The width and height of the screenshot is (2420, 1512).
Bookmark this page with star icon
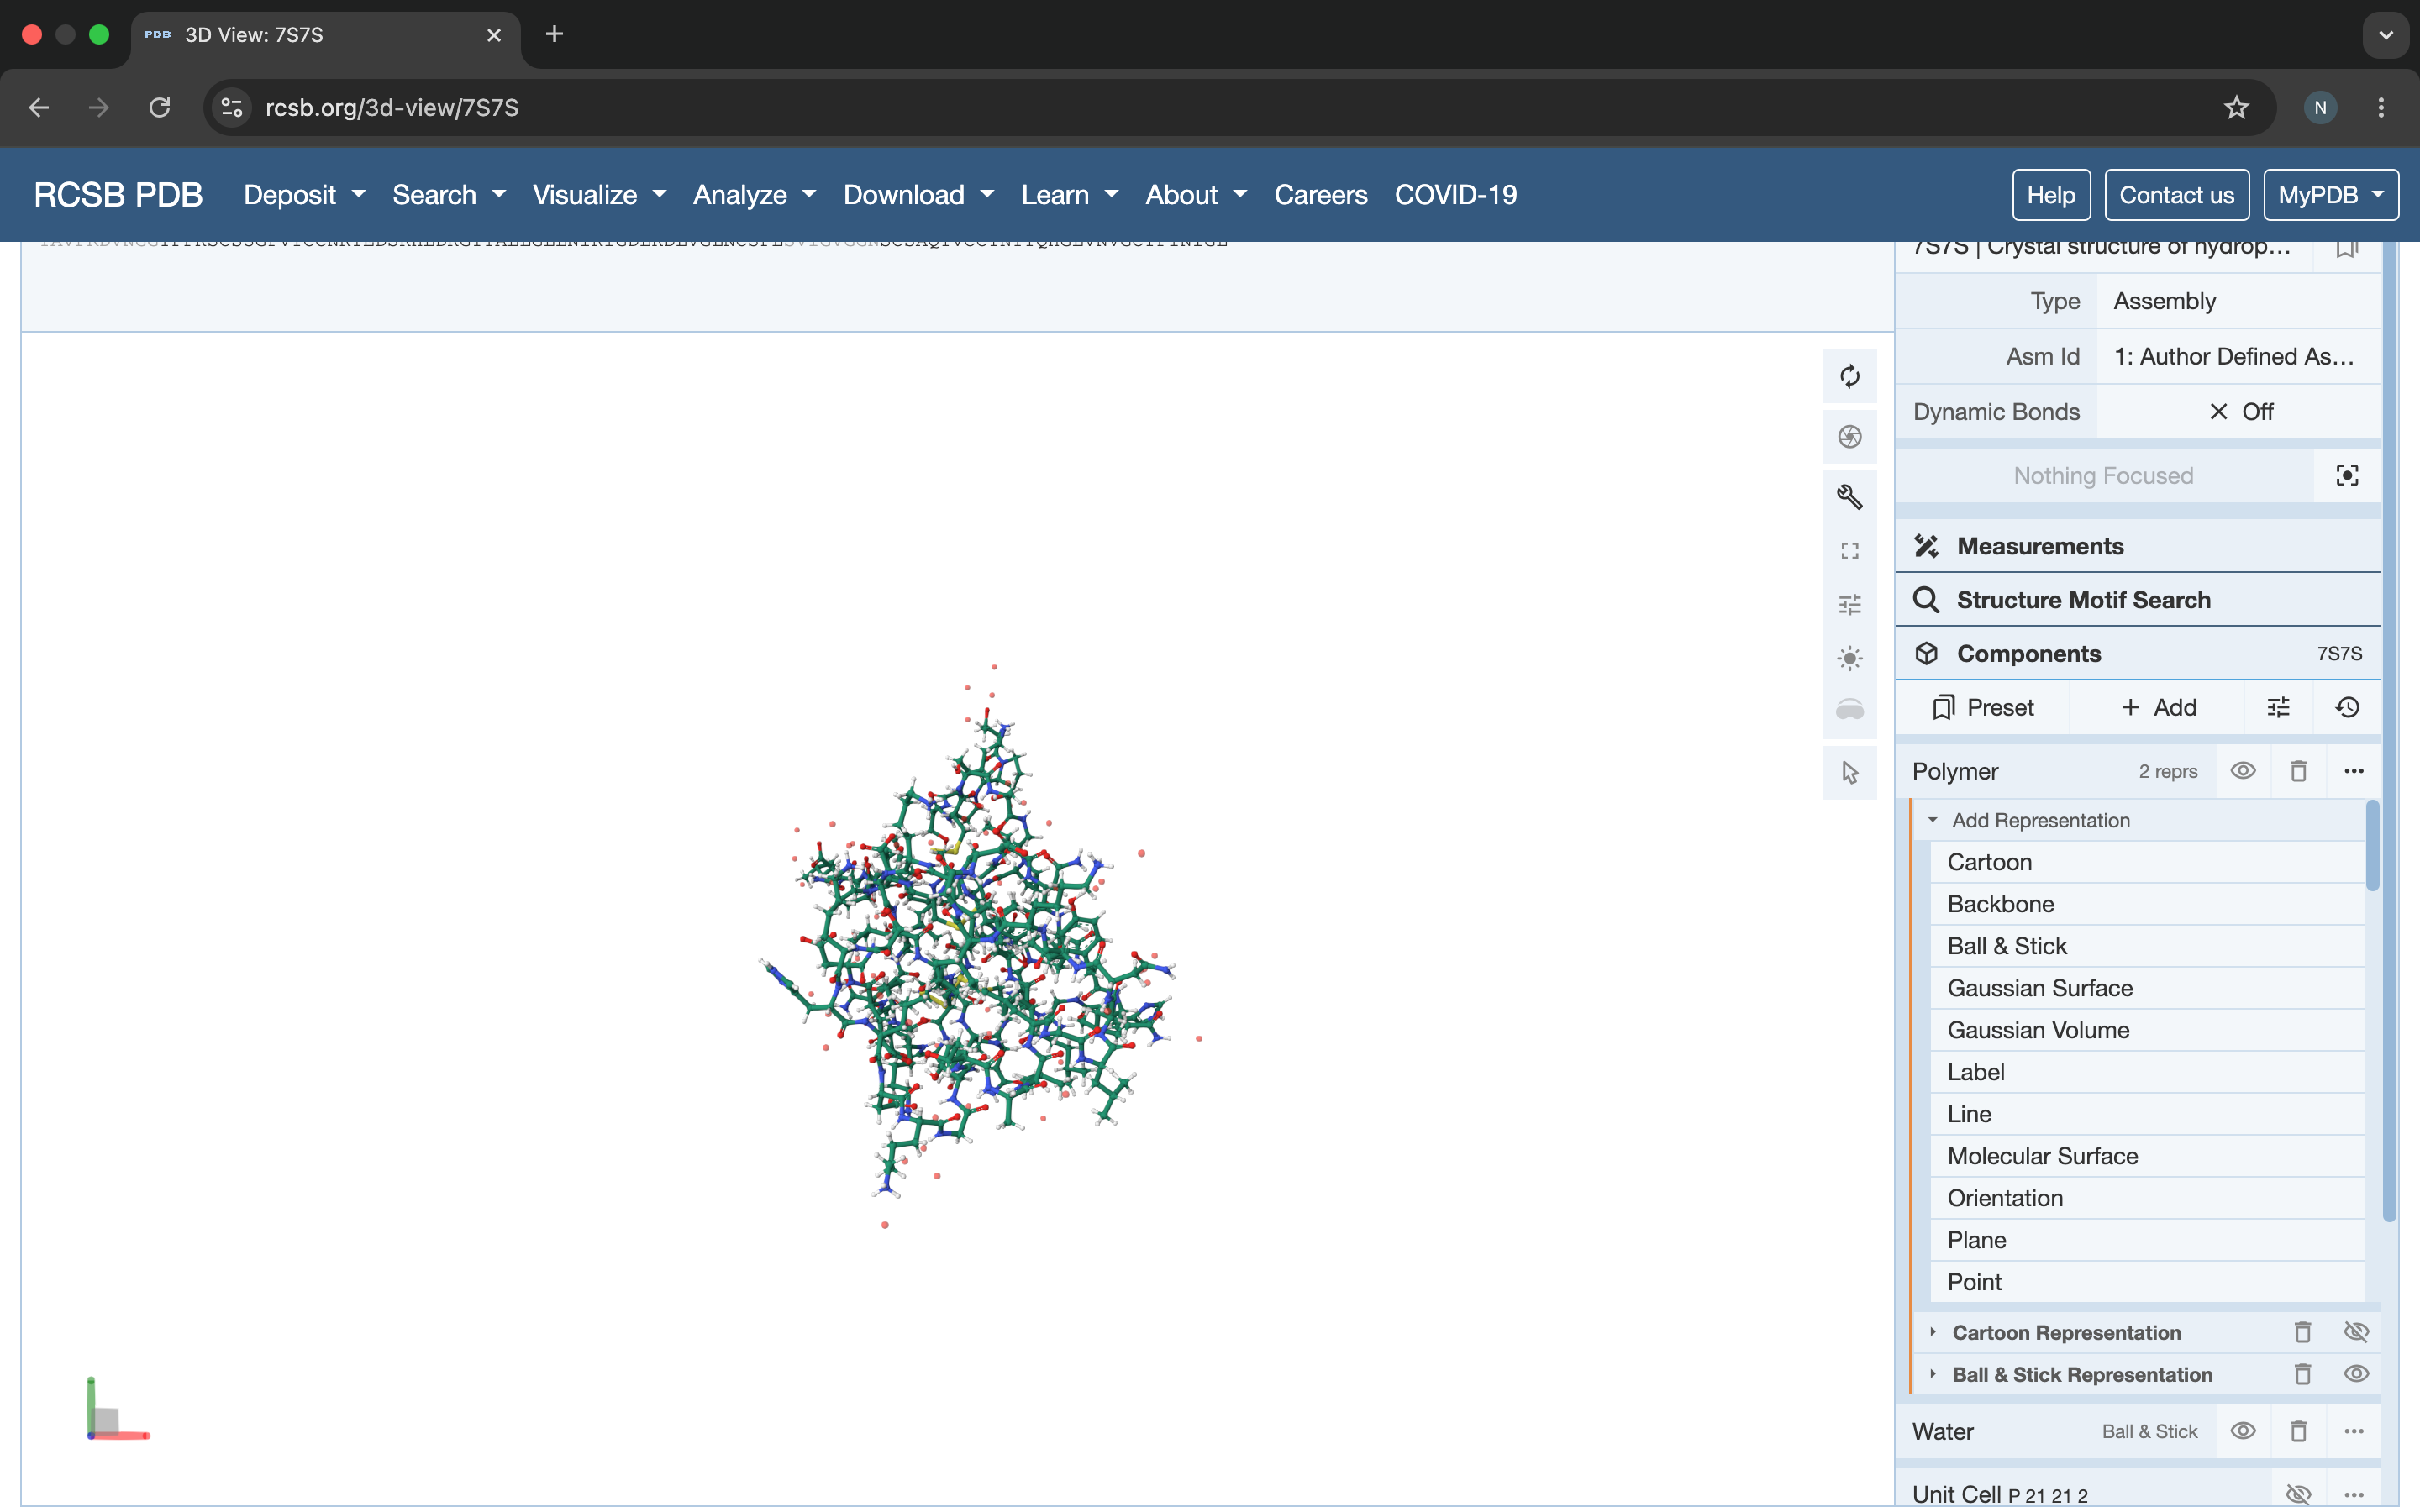point(2236,107)
